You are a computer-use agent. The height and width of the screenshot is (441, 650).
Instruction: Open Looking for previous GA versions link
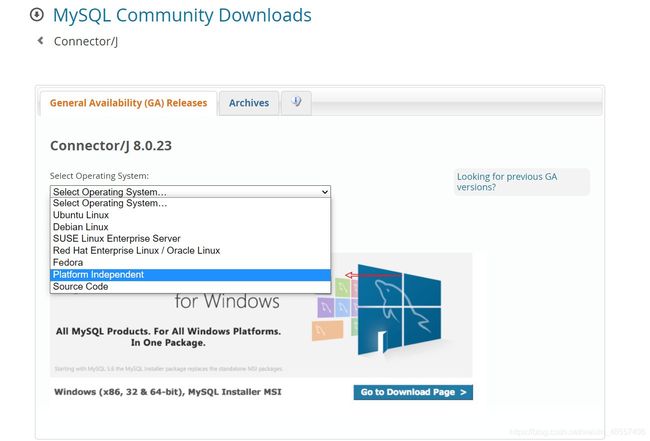[x=507, y=182]
